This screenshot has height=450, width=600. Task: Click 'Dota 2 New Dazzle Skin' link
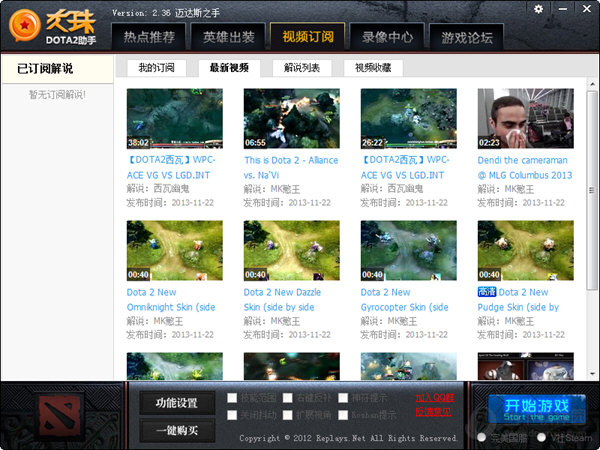pos(282,300)
